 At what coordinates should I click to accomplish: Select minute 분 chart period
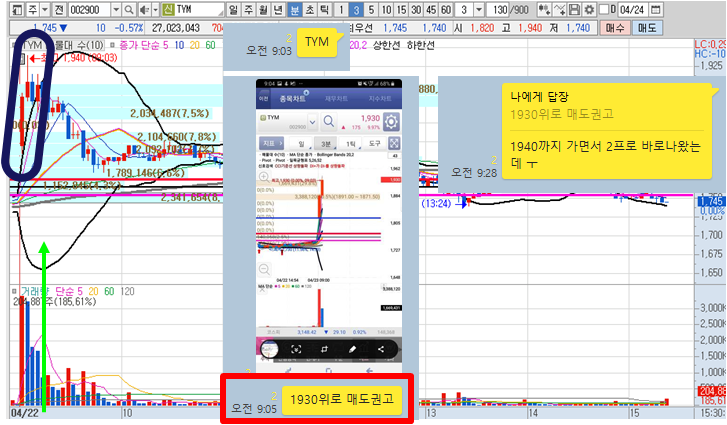pyautogui.click(x=294, y=9)
